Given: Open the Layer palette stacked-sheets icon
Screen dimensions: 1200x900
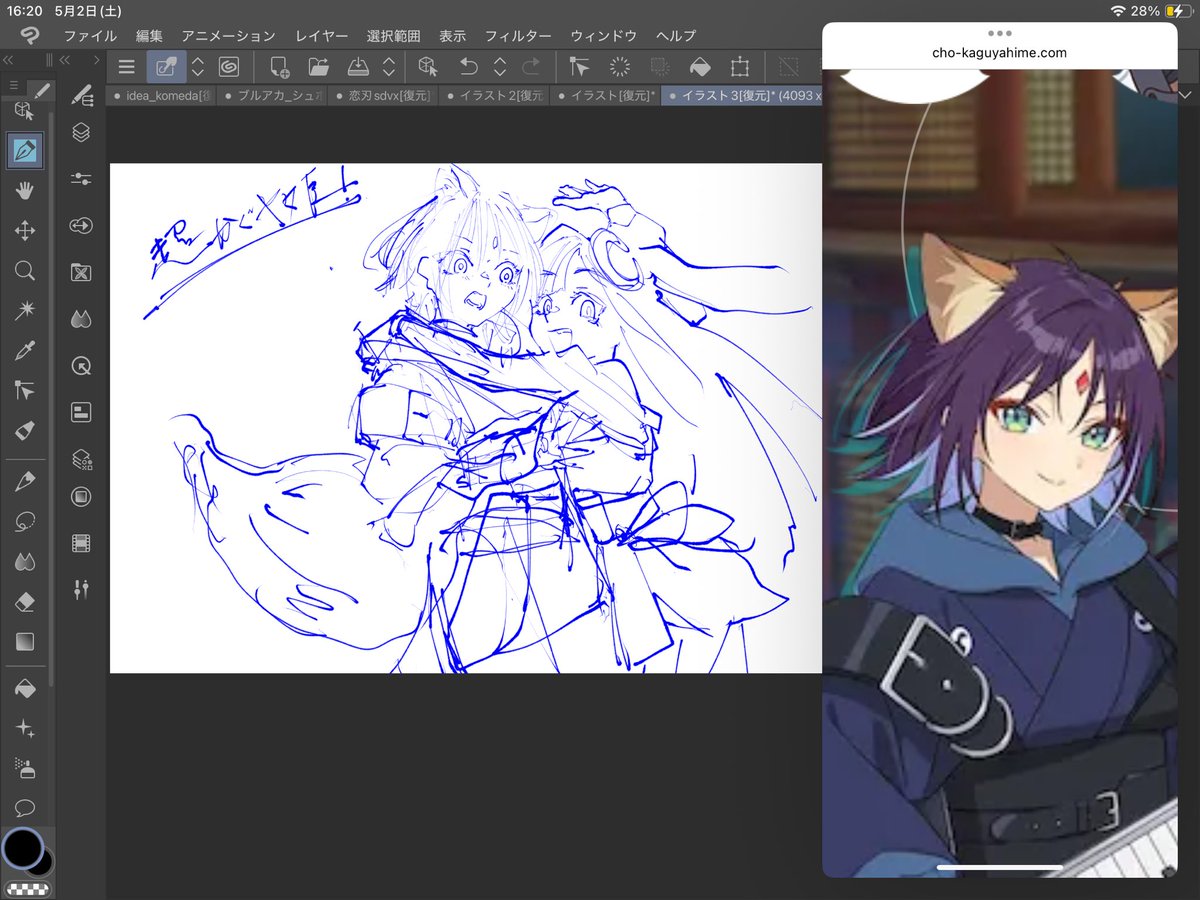Looking at the screenshot, I should point(82,132).
